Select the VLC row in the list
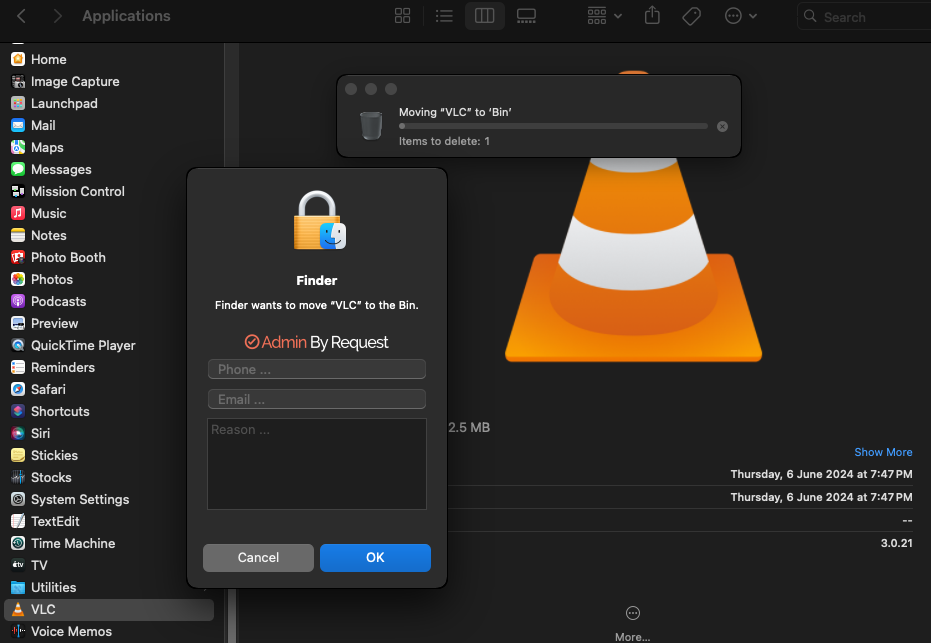The height and width of the screenshot is (643, 931). (x=109, y=609)
